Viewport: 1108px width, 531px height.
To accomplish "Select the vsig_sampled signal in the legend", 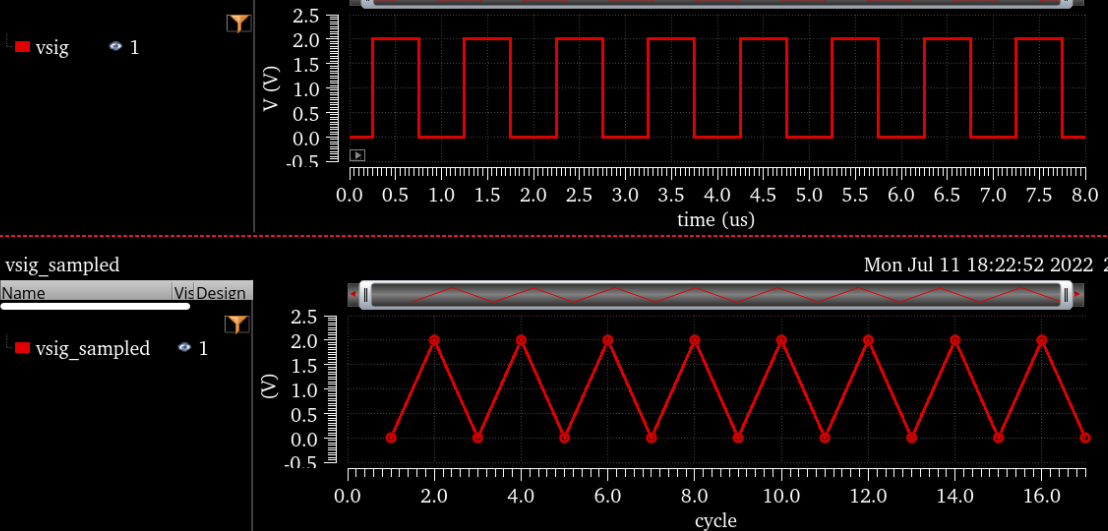I will tap(92, 348).
